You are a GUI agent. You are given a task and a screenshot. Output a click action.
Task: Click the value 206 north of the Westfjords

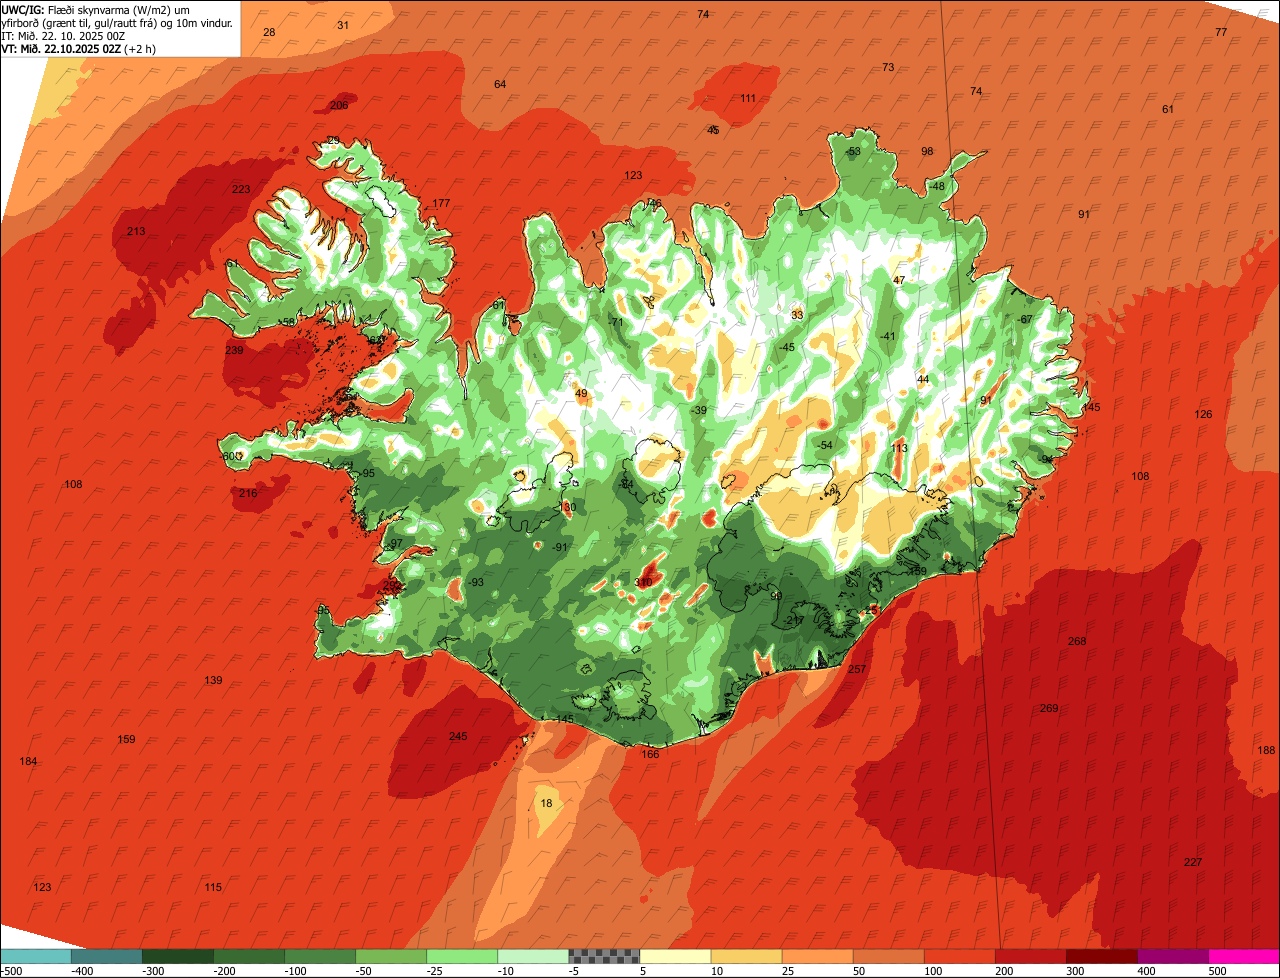click(340, 105)
